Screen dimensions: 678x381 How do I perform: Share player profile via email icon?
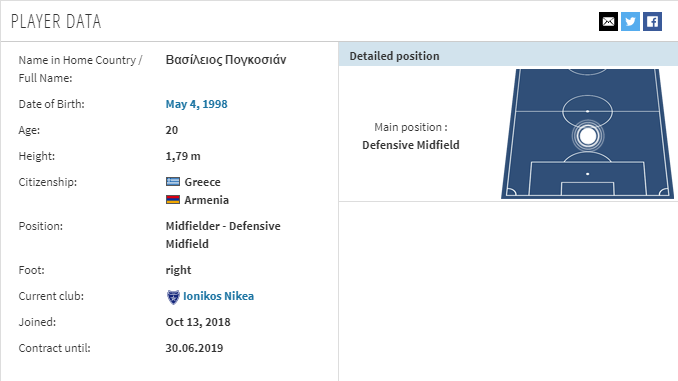608,22
